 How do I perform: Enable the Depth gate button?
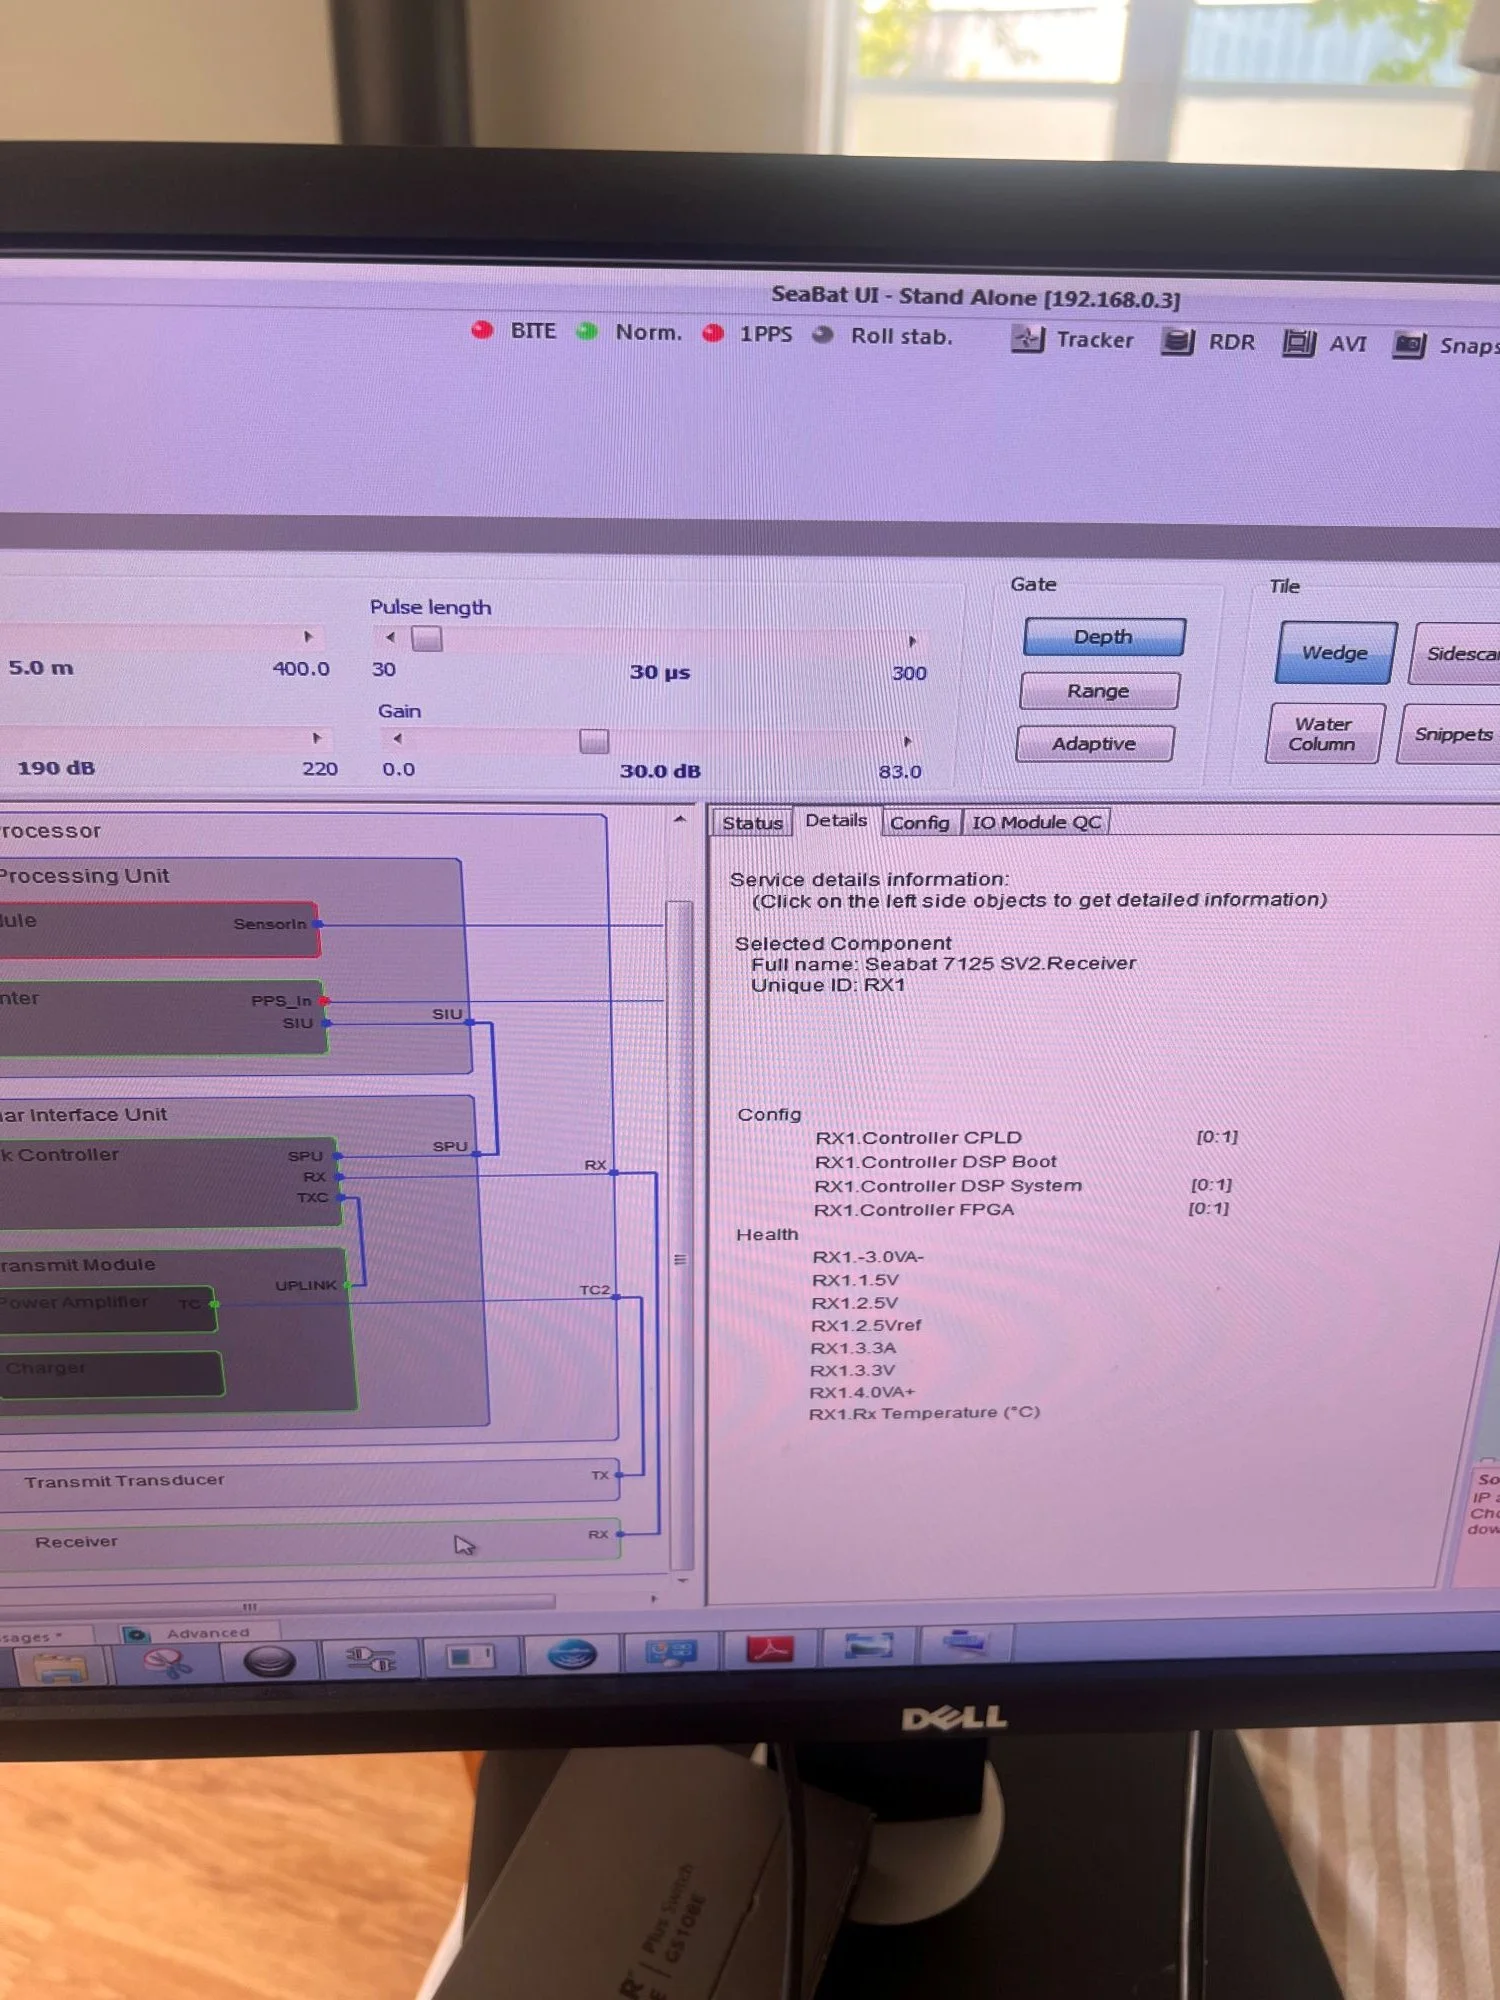(x=1104, y=637)
